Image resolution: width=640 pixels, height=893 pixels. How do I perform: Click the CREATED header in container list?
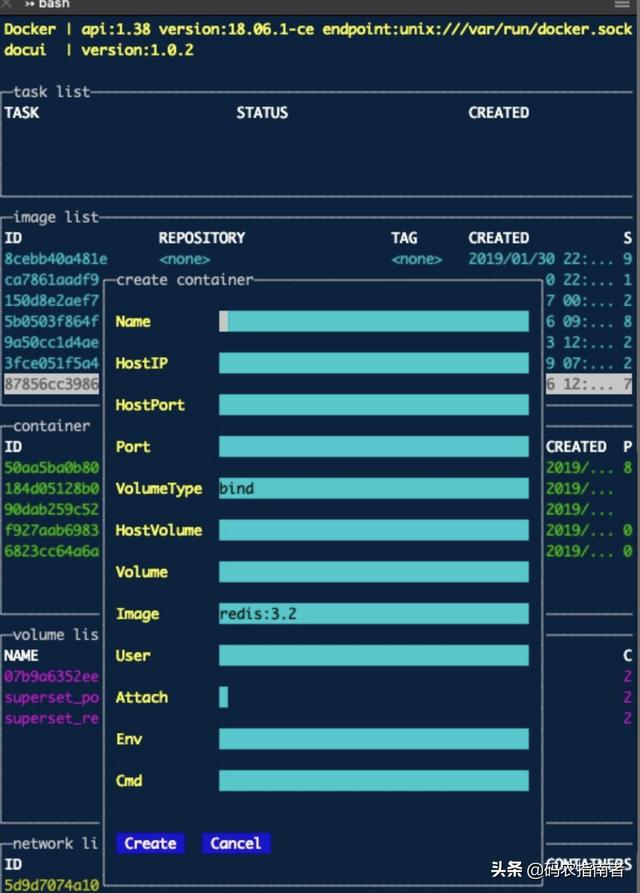[x=576, y=446]
